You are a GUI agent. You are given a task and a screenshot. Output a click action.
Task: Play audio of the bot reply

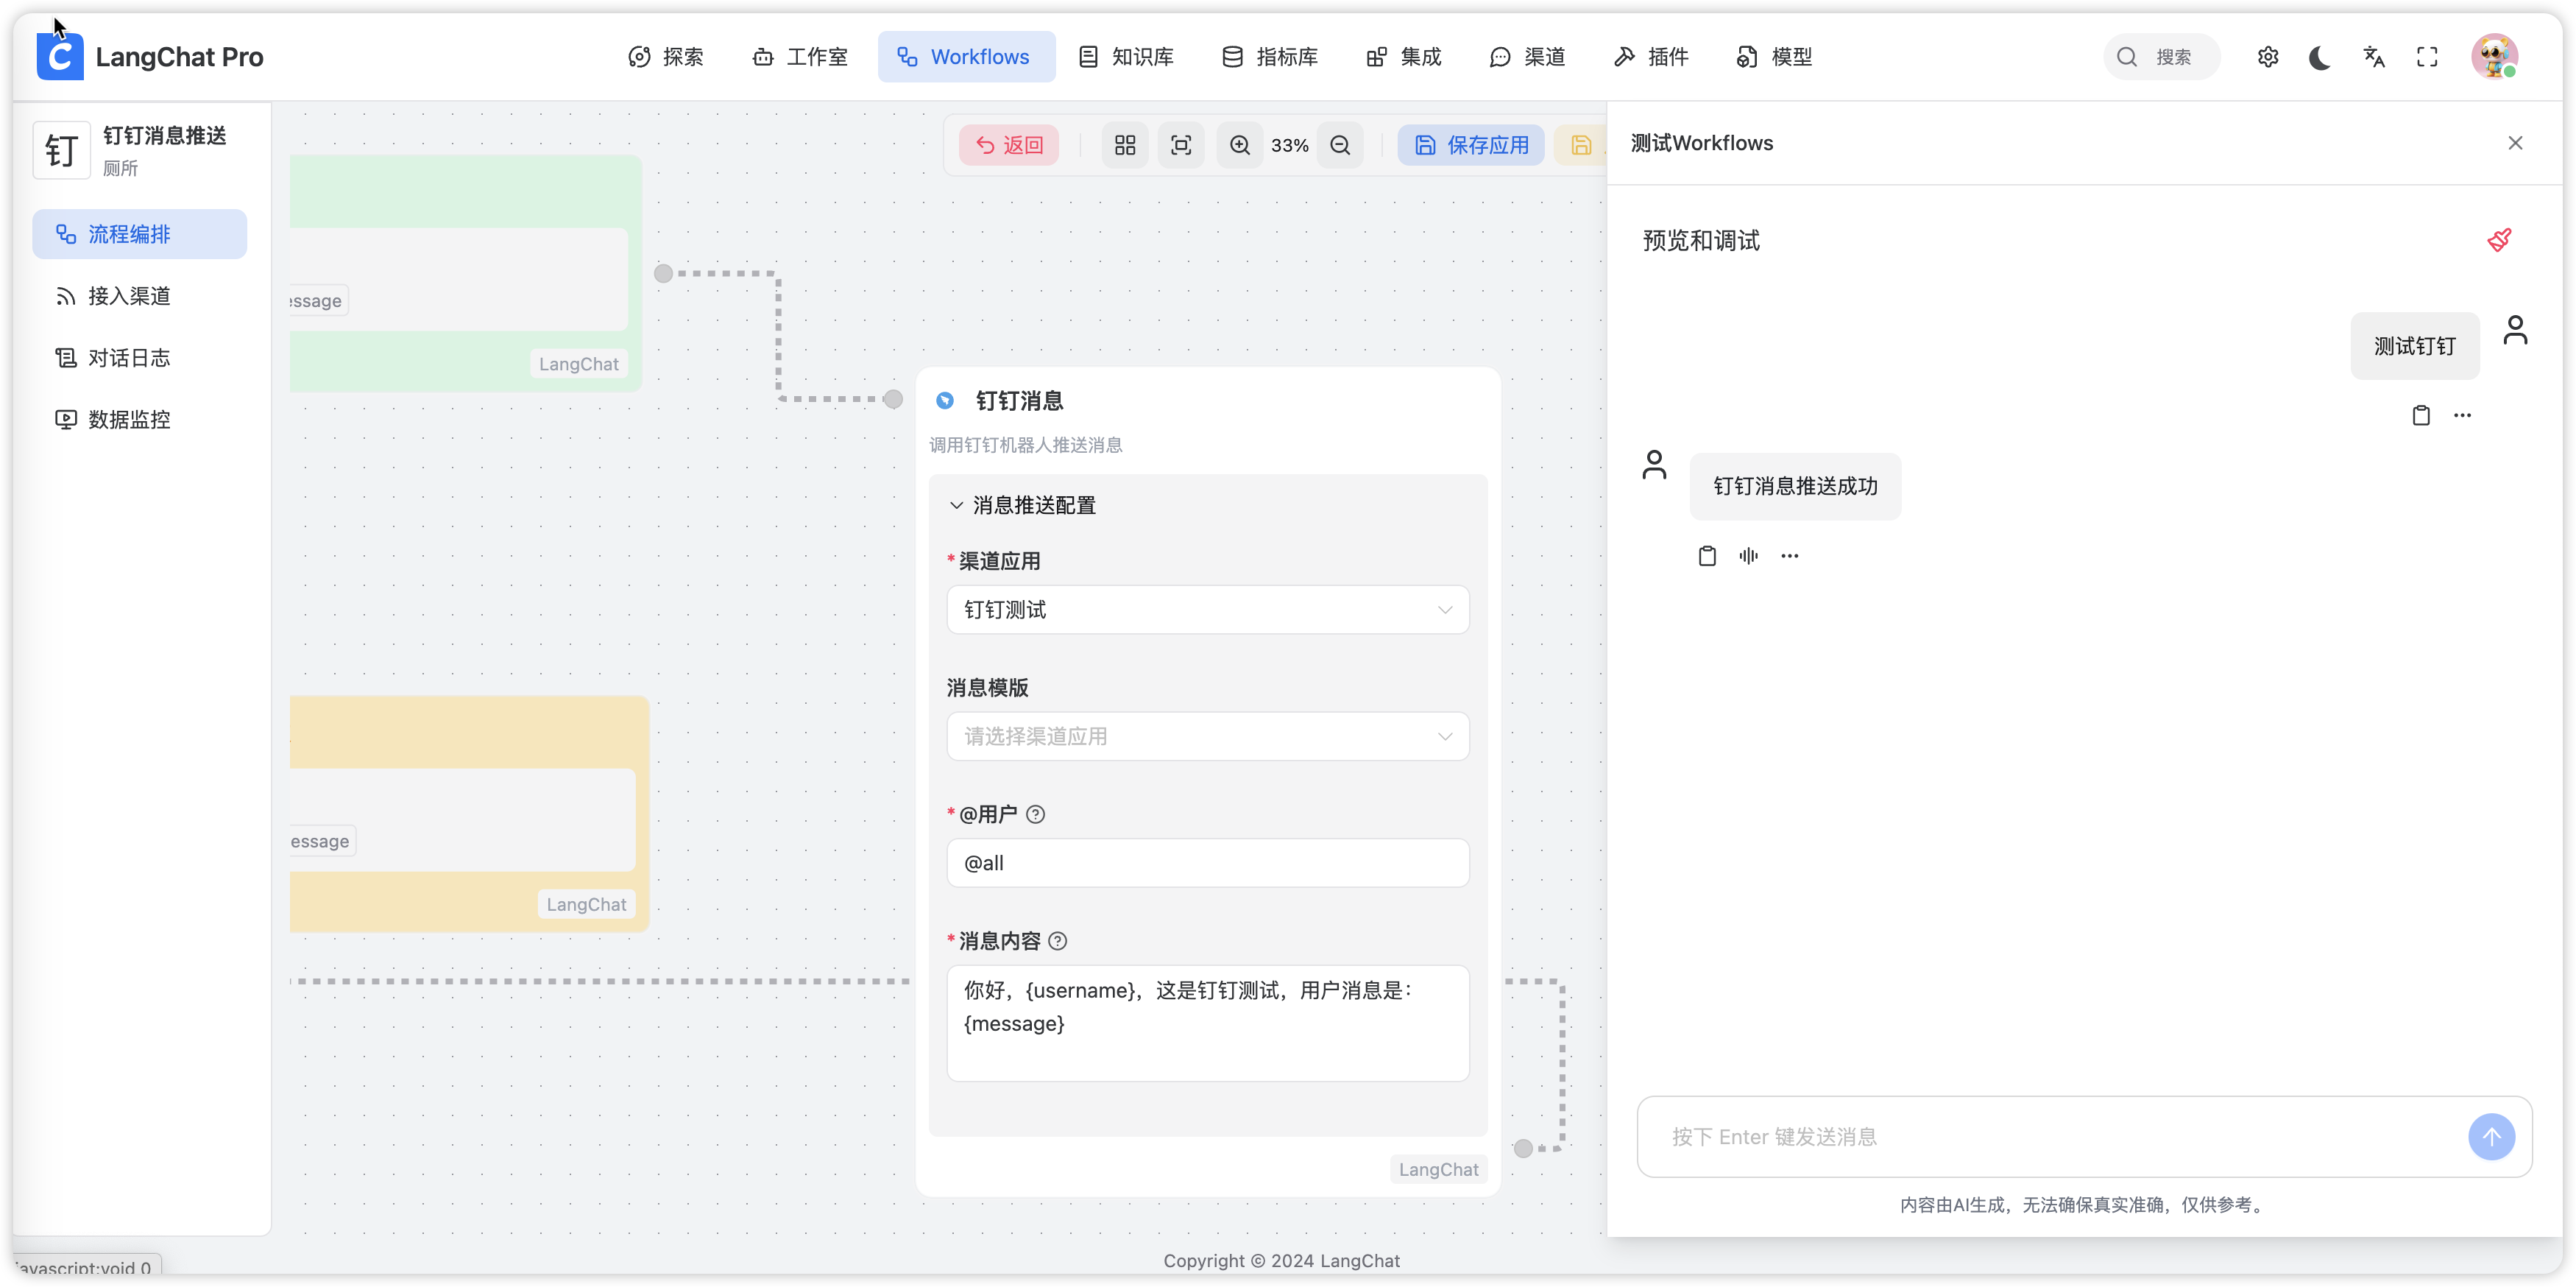coord(1748,556)
